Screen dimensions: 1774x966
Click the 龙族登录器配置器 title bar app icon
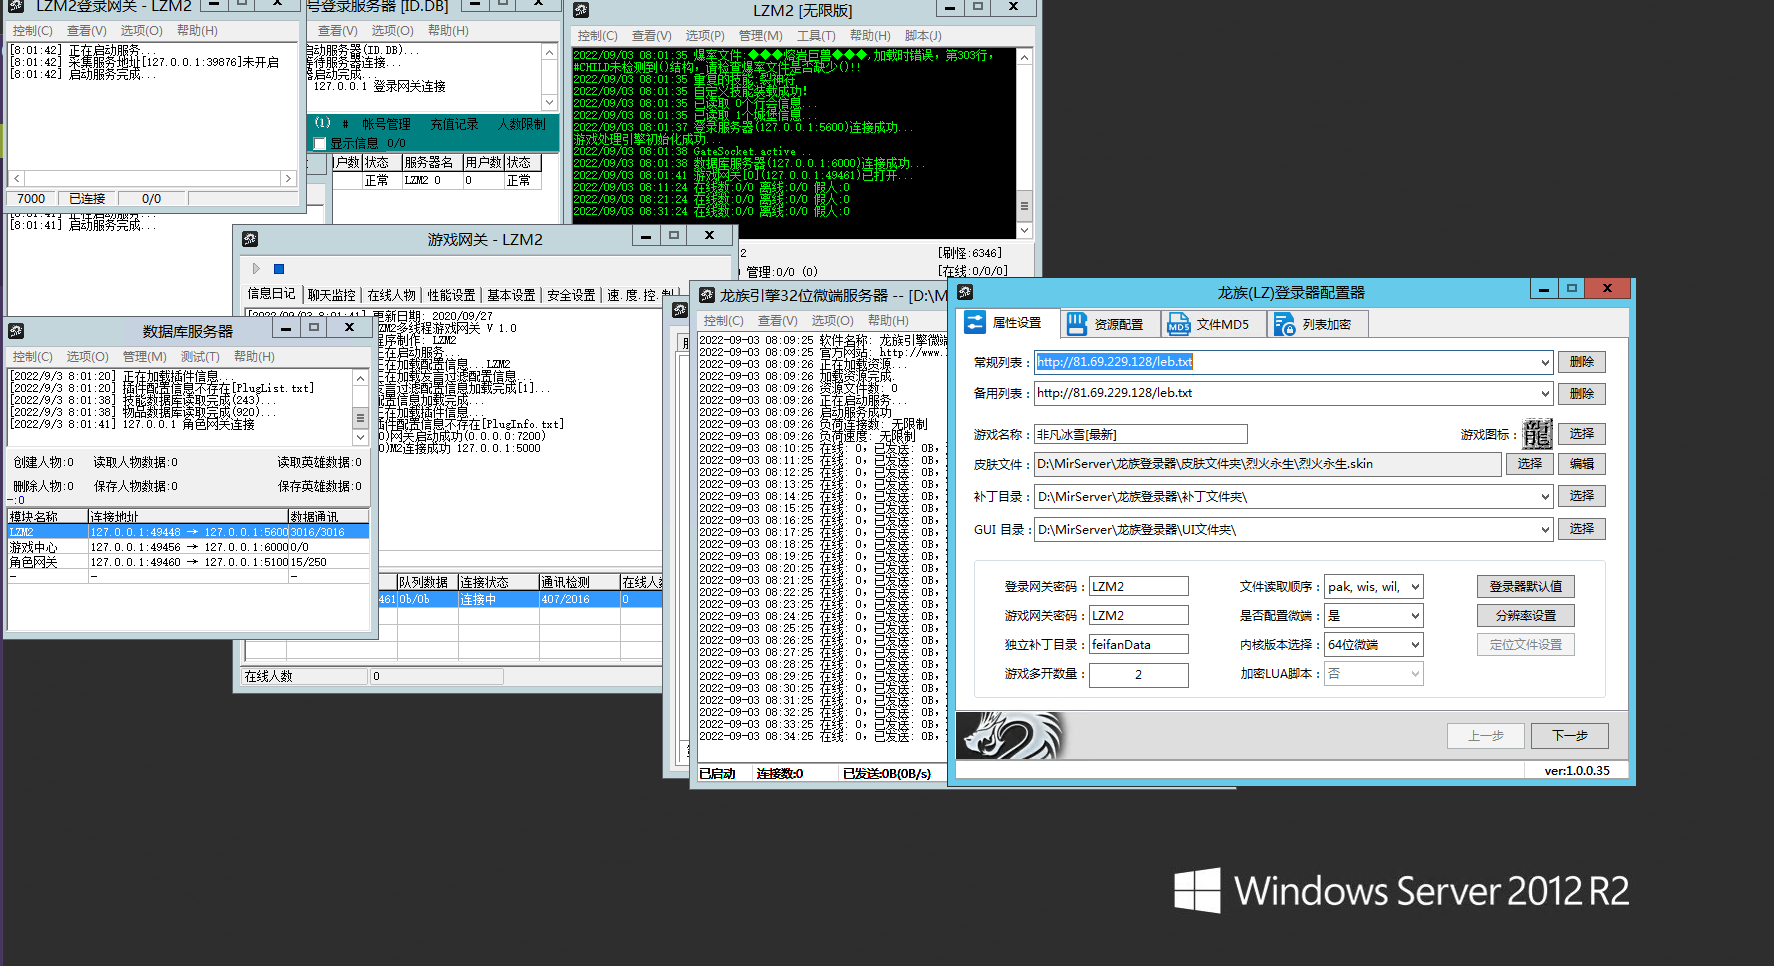point(965,292)
